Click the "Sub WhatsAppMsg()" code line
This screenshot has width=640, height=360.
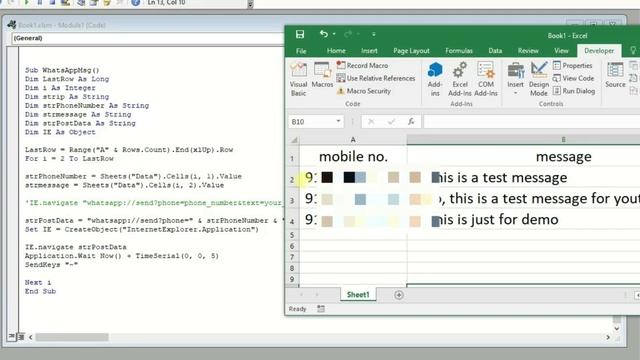coord(62,70)
